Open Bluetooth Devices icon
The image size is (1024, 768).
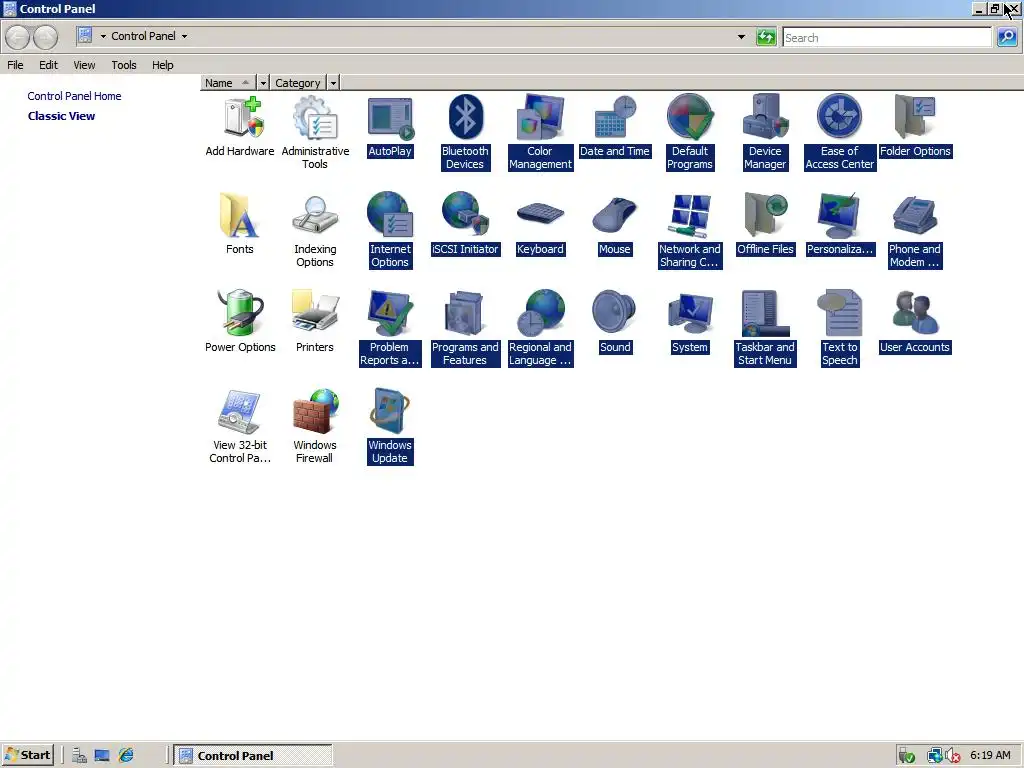coord(465,133)
